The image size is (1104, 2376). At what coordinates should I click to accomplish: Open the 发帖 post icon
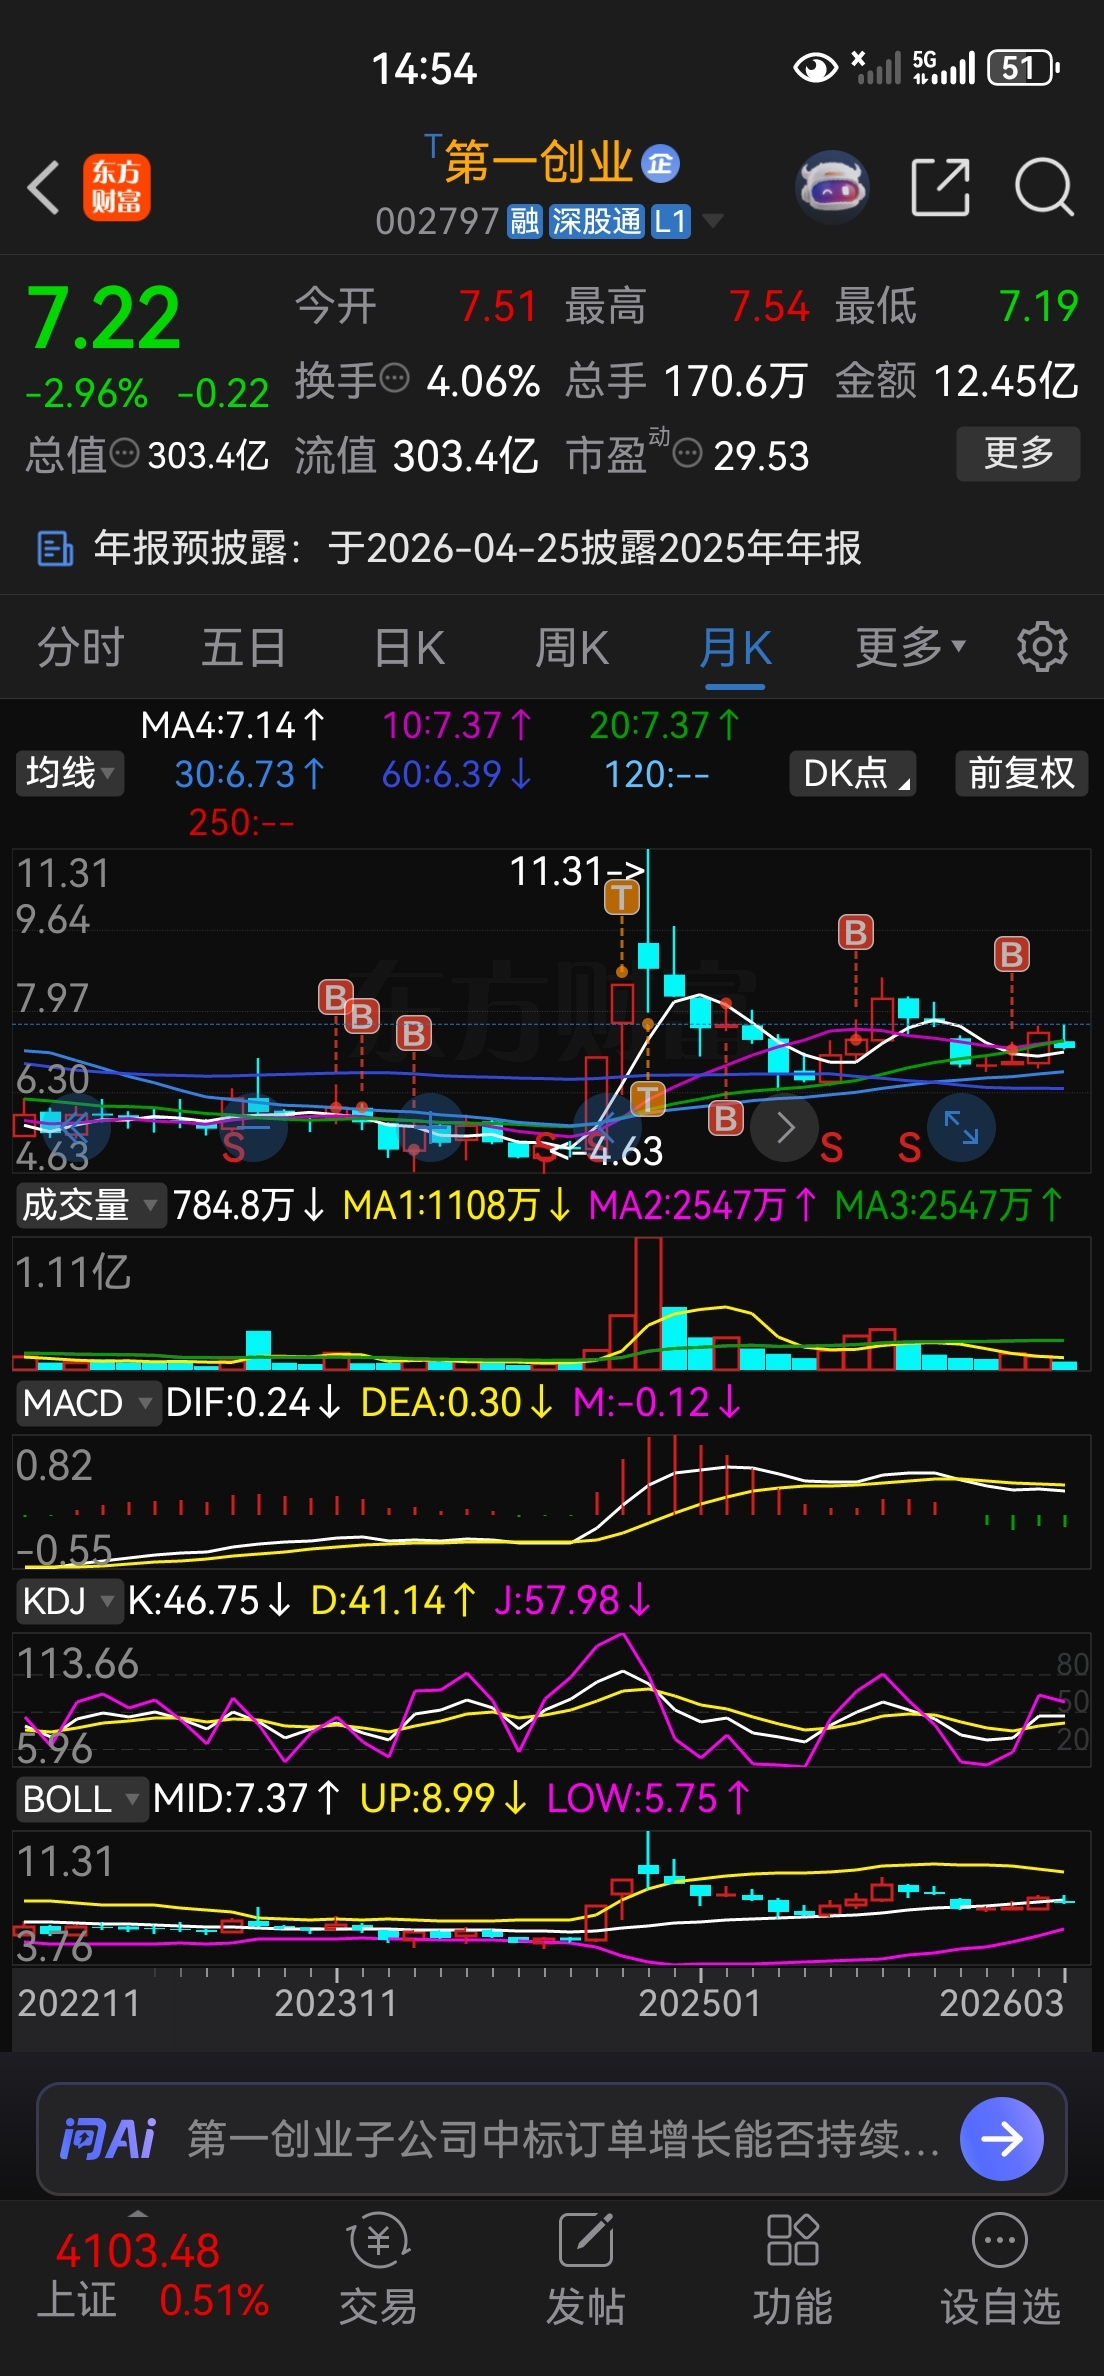(x=585, y=2268)
